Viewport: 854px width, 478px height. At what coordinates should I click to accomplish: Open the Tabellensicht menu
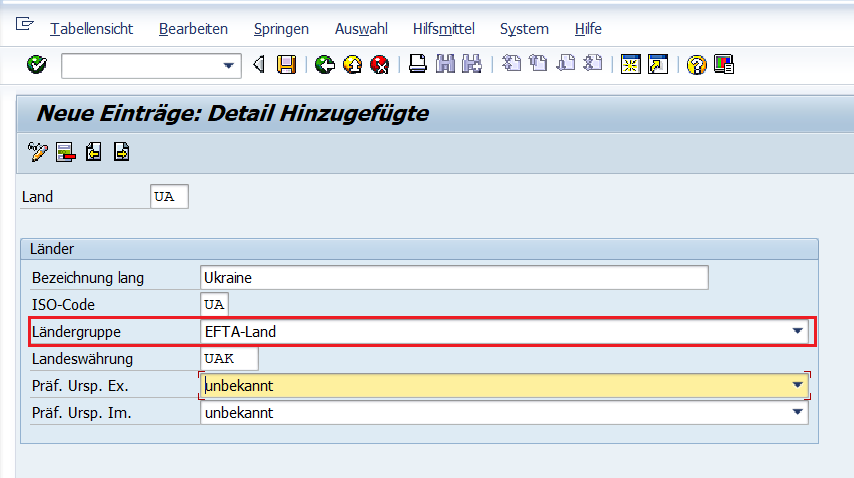pyautogui.click(x=91, y=29)
